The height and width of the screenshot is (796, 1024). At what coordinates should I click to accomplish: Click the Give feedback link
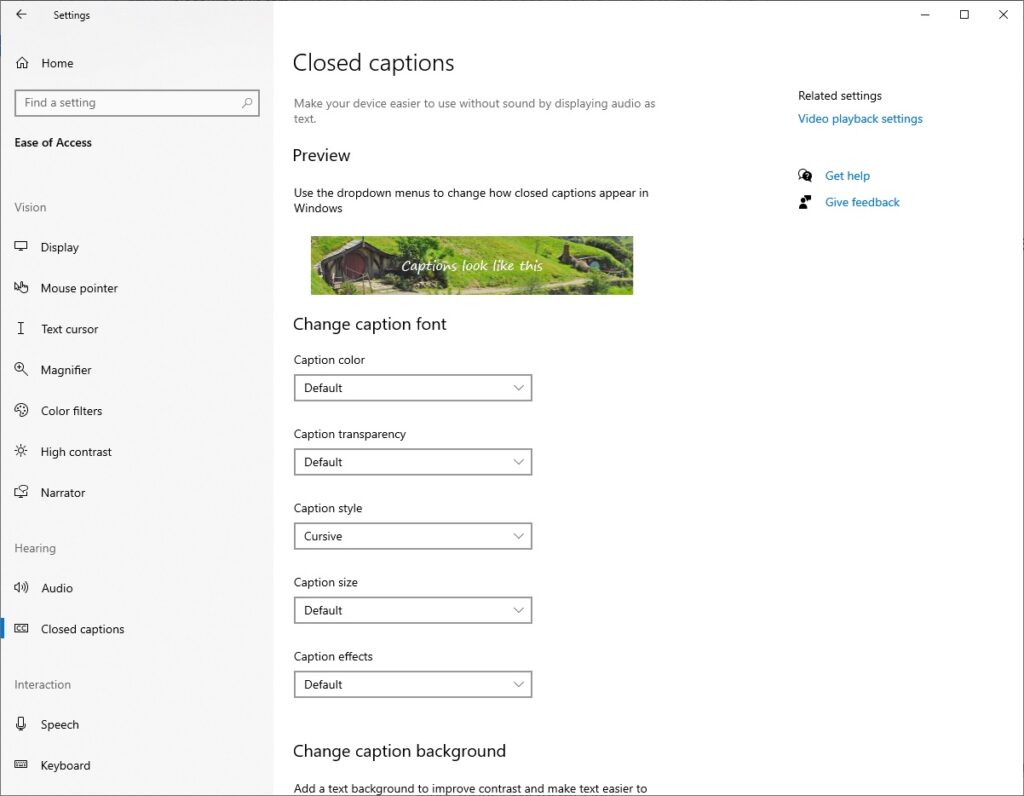click(862, 202)
